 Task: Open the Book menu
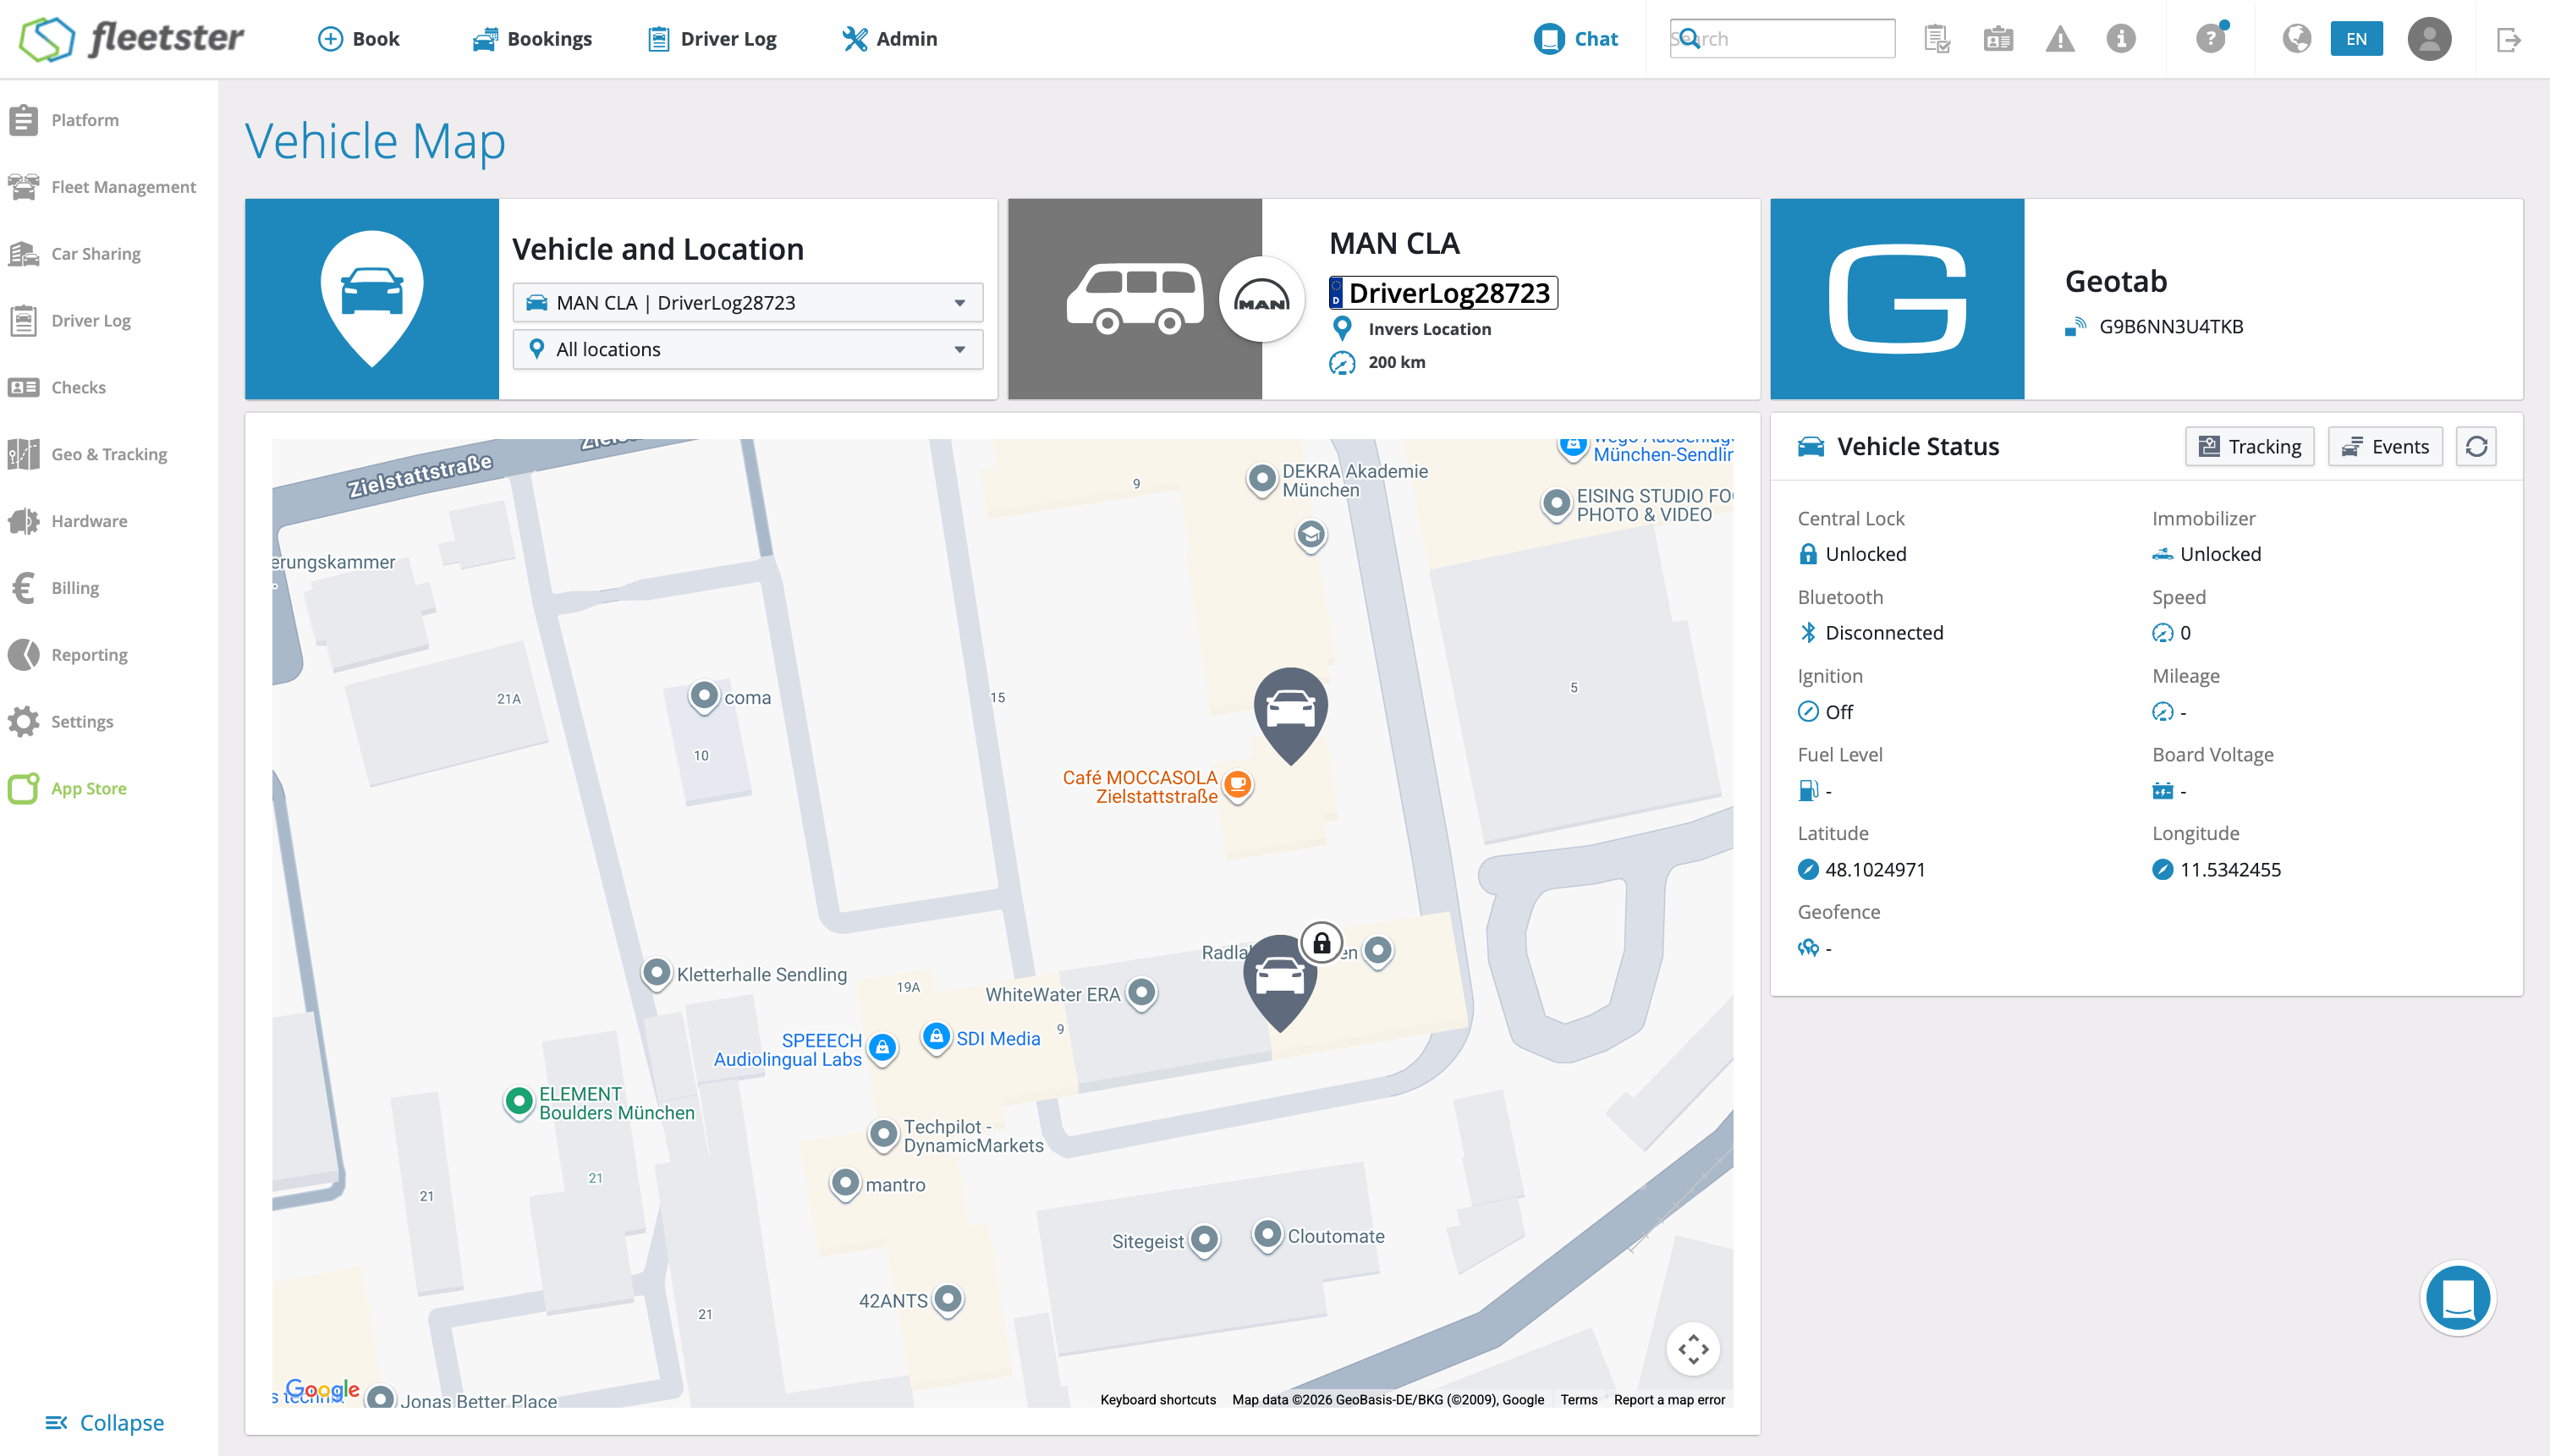pos(359,39)
